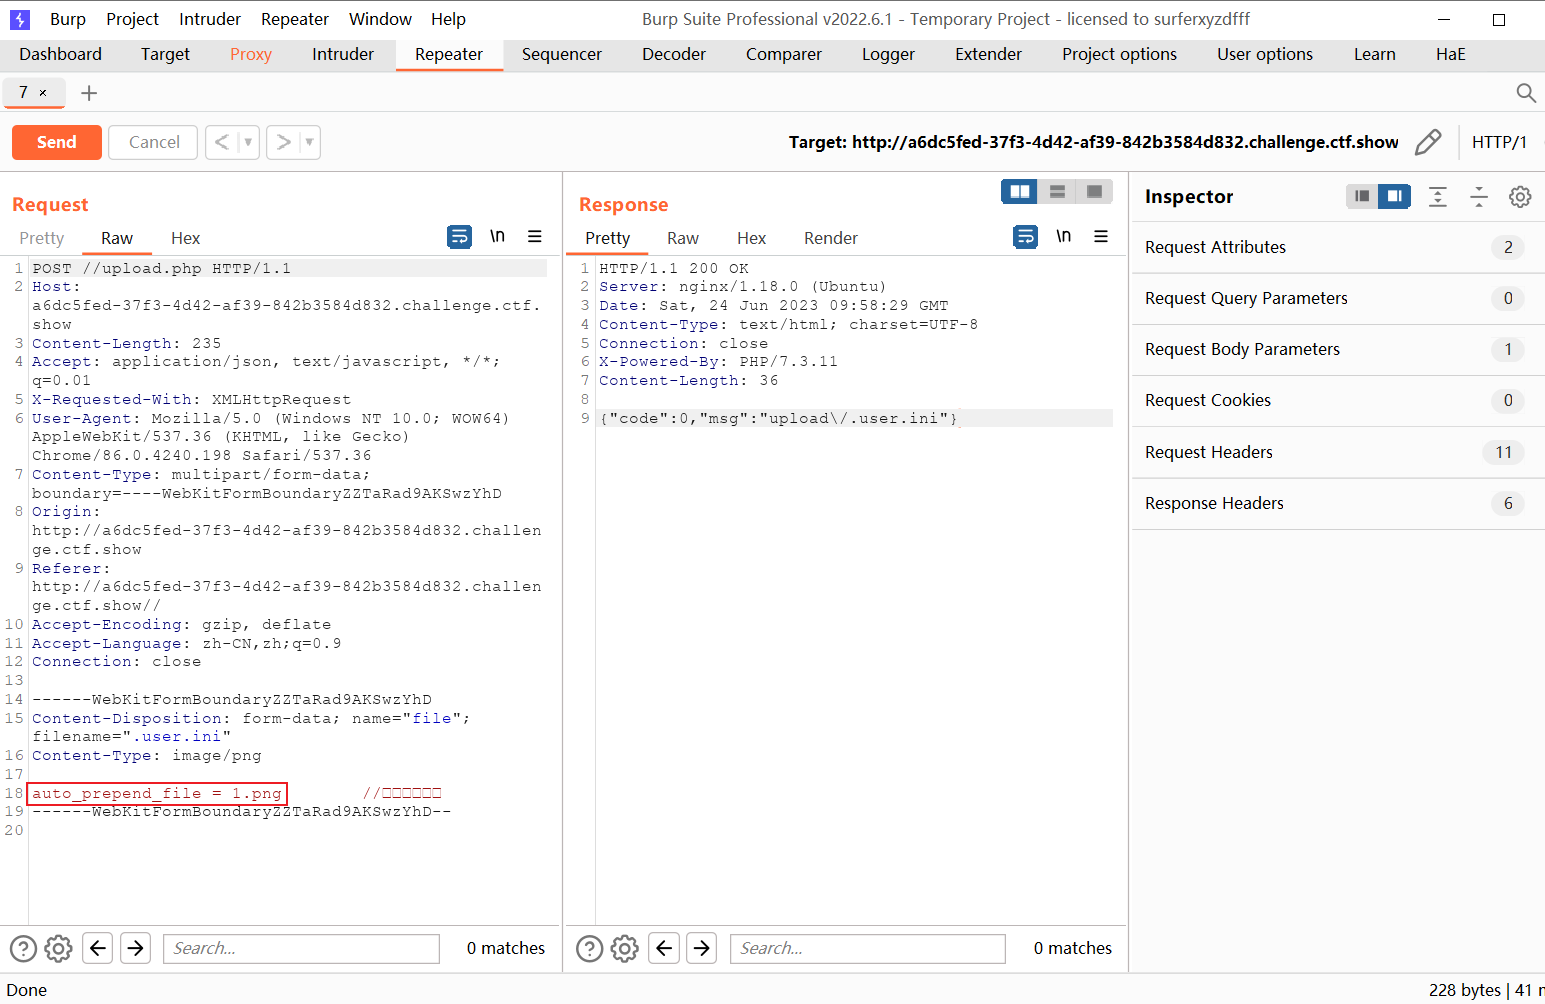Edit target with pencil icon
The width and height of the screenshot is (1545, 1004).
click(x=1428, y=142)
